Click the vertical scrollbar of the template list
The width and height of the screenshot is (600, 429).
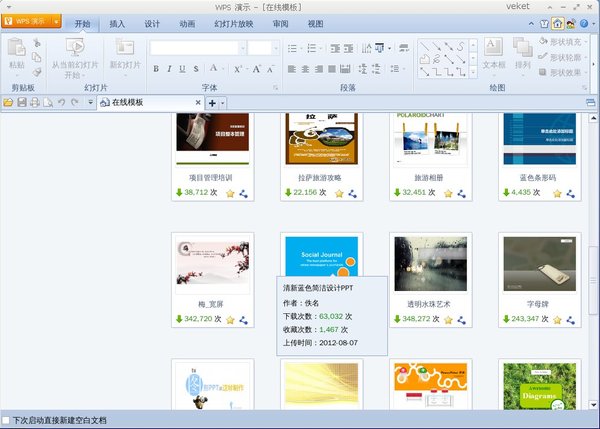[593, 260]
